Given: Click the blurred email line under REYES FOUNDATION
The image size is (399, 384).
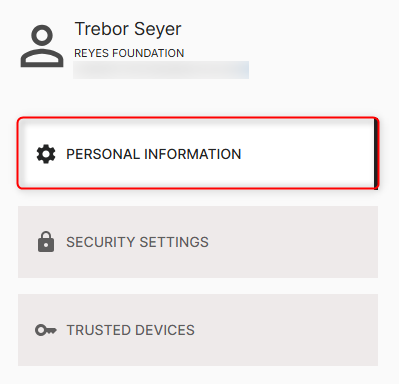Looking at the screenshot, I should tap(161, 70).
